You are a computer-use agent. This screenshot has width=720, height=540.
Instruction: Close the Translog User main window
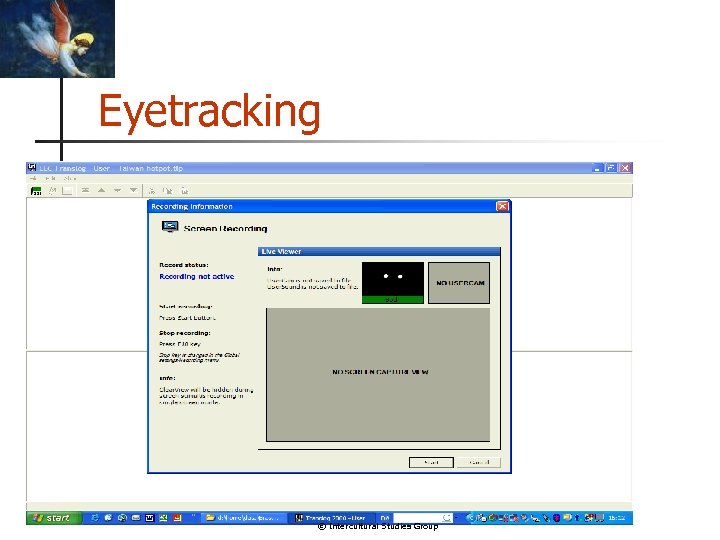click(625, 168)
